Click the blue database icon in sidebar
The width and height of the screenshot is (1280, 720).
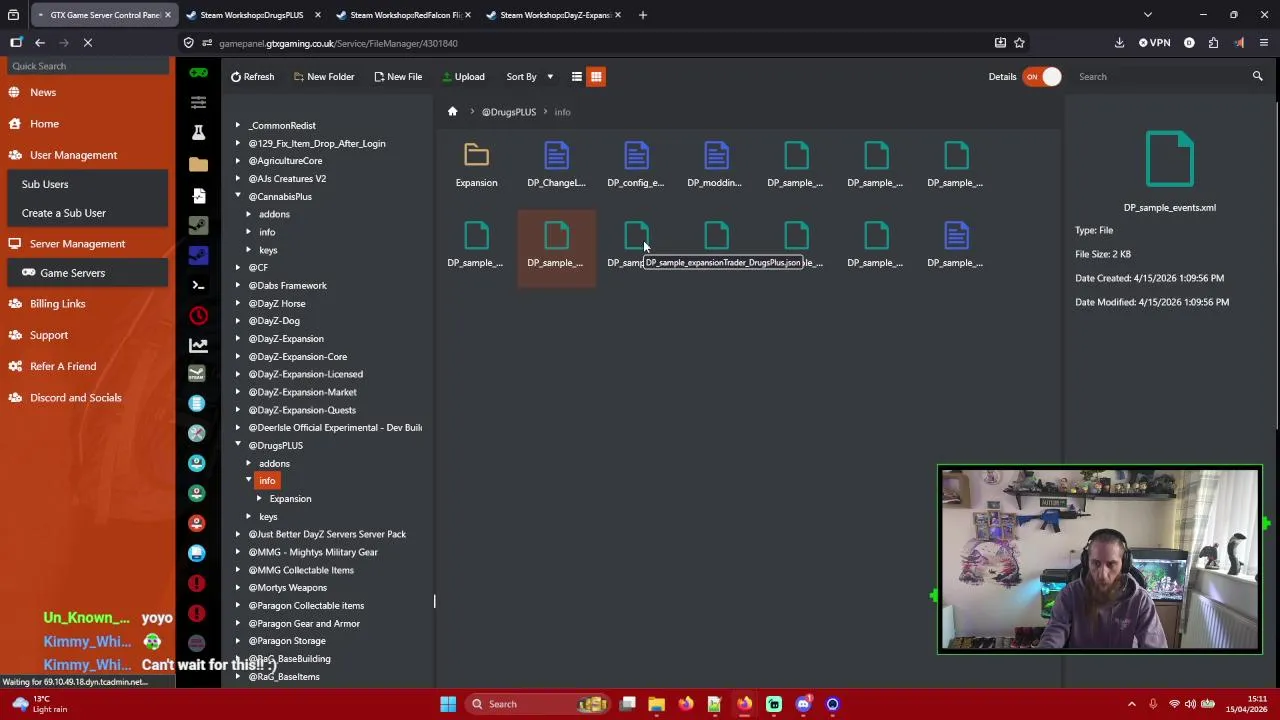[x=197, y=403]
